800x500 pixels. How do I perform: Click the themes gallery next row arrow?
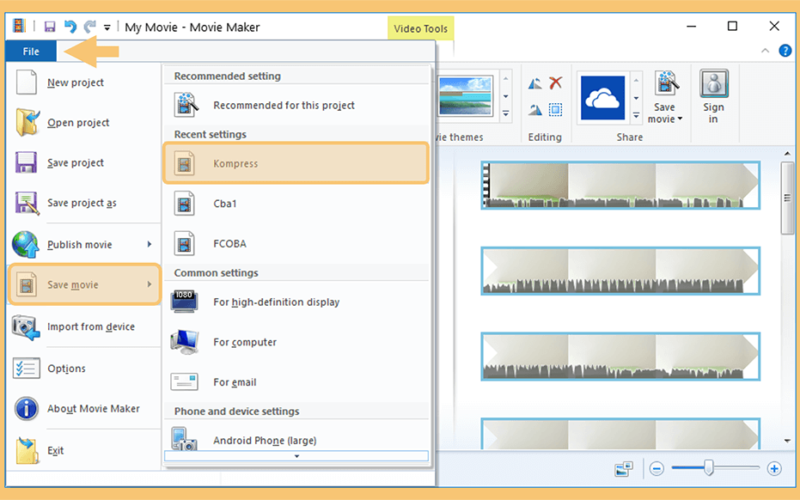pos(506,96)
